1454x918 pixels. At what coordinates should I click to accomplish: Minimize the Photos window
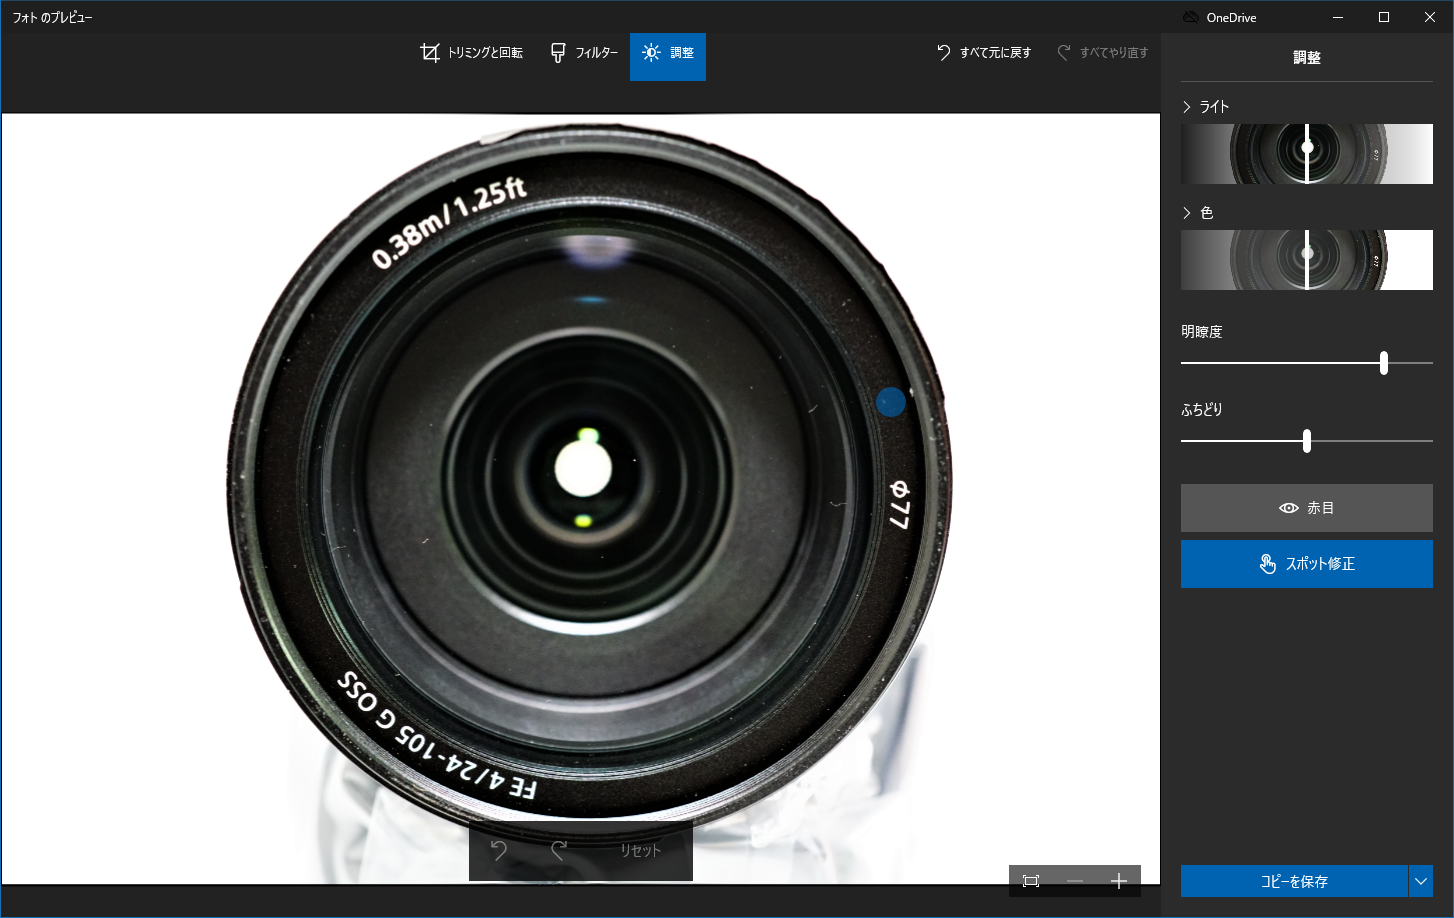(x=1338, y=17)
